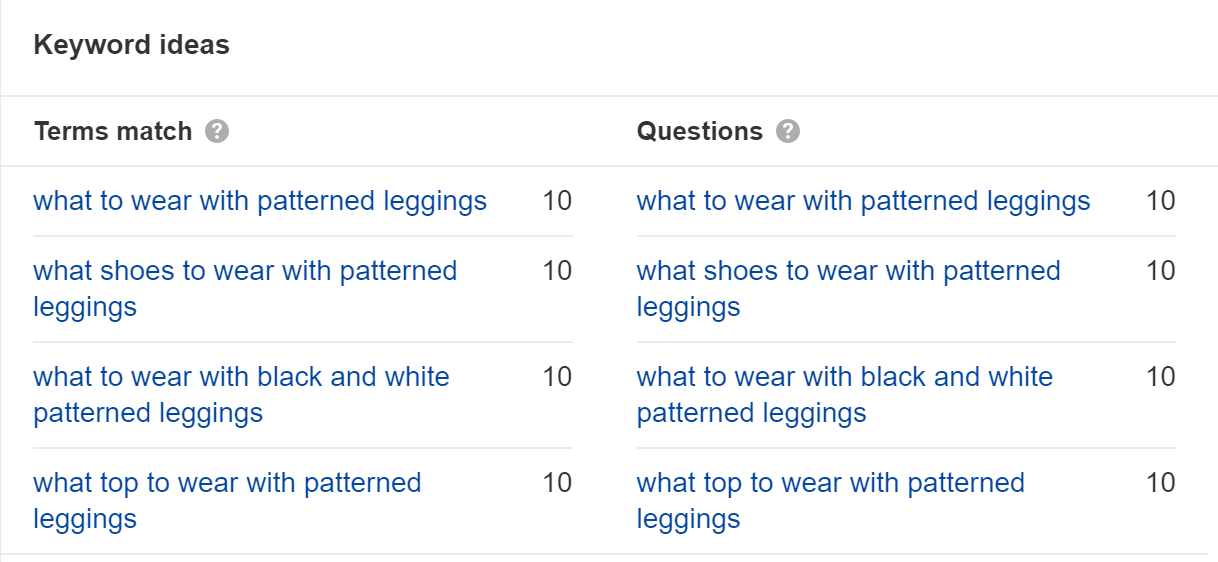Screen dimensions: 1218x562
Task: Click volume 10 beside 'what top' Terms match keyword
Action: tap(557, 483)
